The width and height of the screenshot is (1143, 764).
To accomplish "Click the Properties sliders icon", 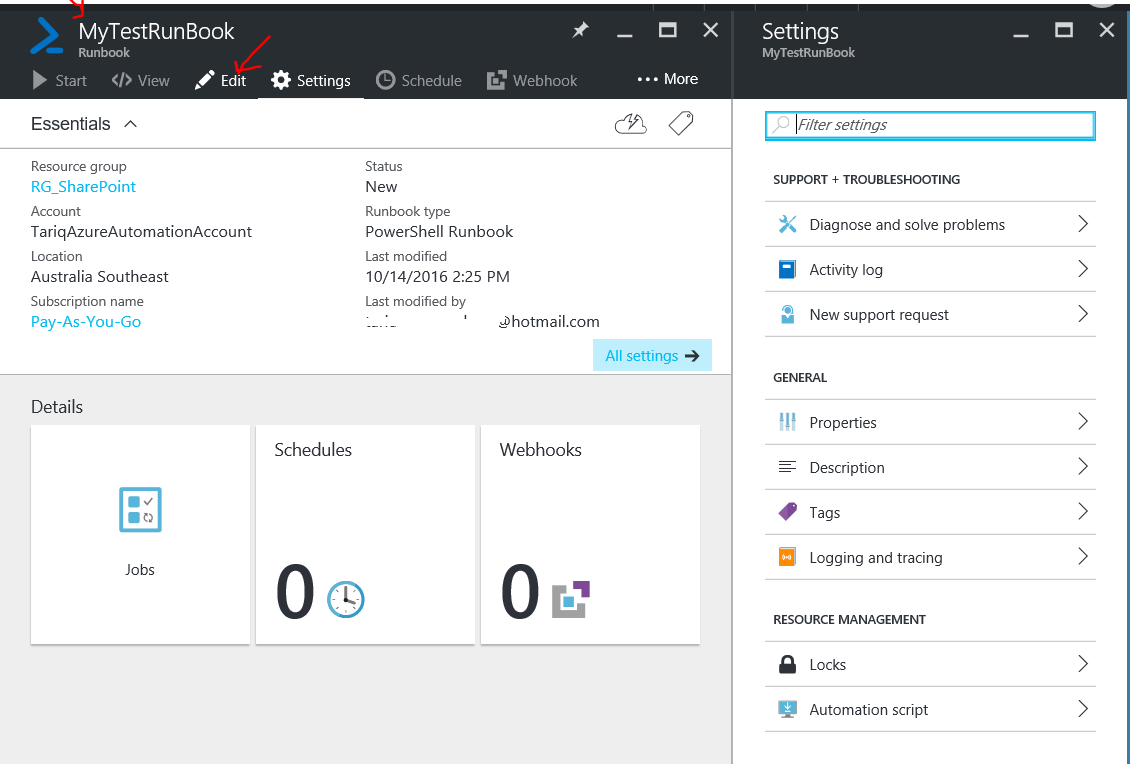I will point(787,421).
